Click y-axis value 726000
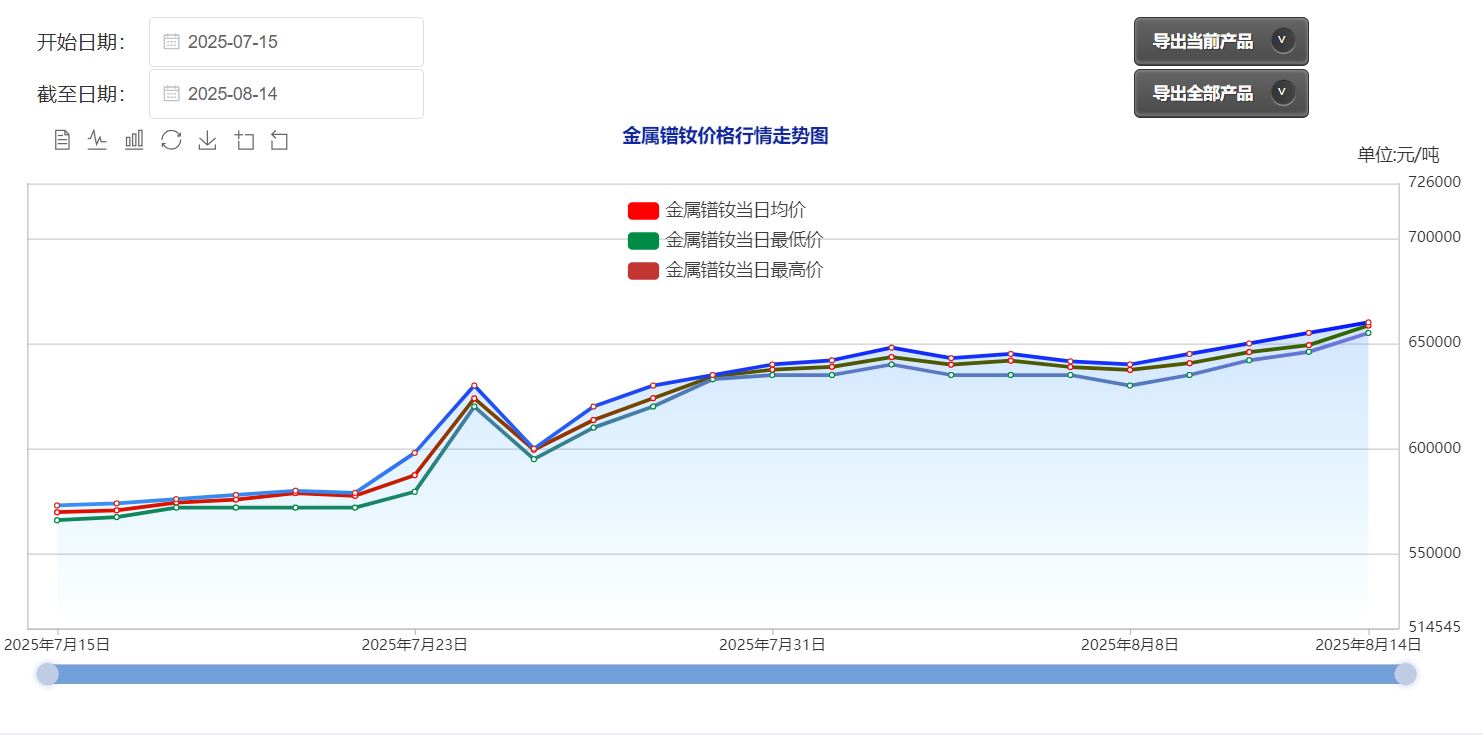The height and width of the screenshot is (735, 1483). (1433, 182)
